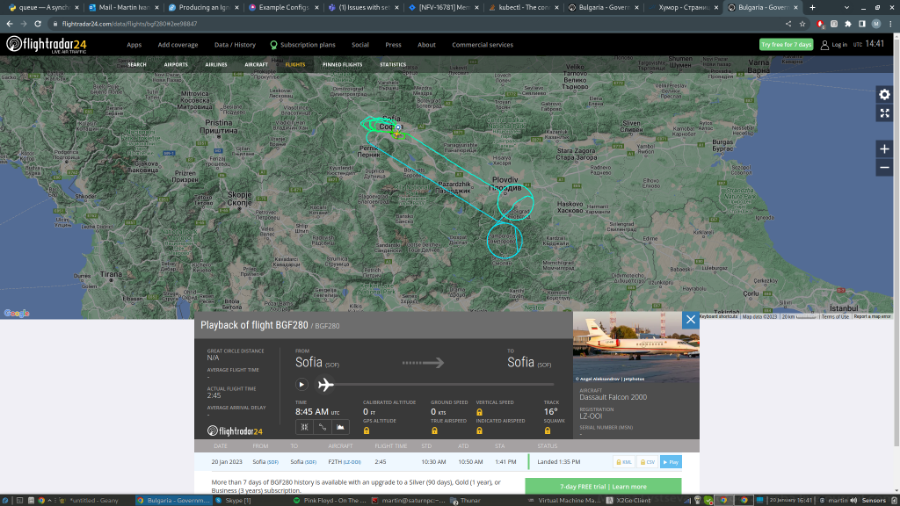This screenshot has width=900, height=506.
Task: Bookmark page with star icon
Action: click(x=802, y=24)
